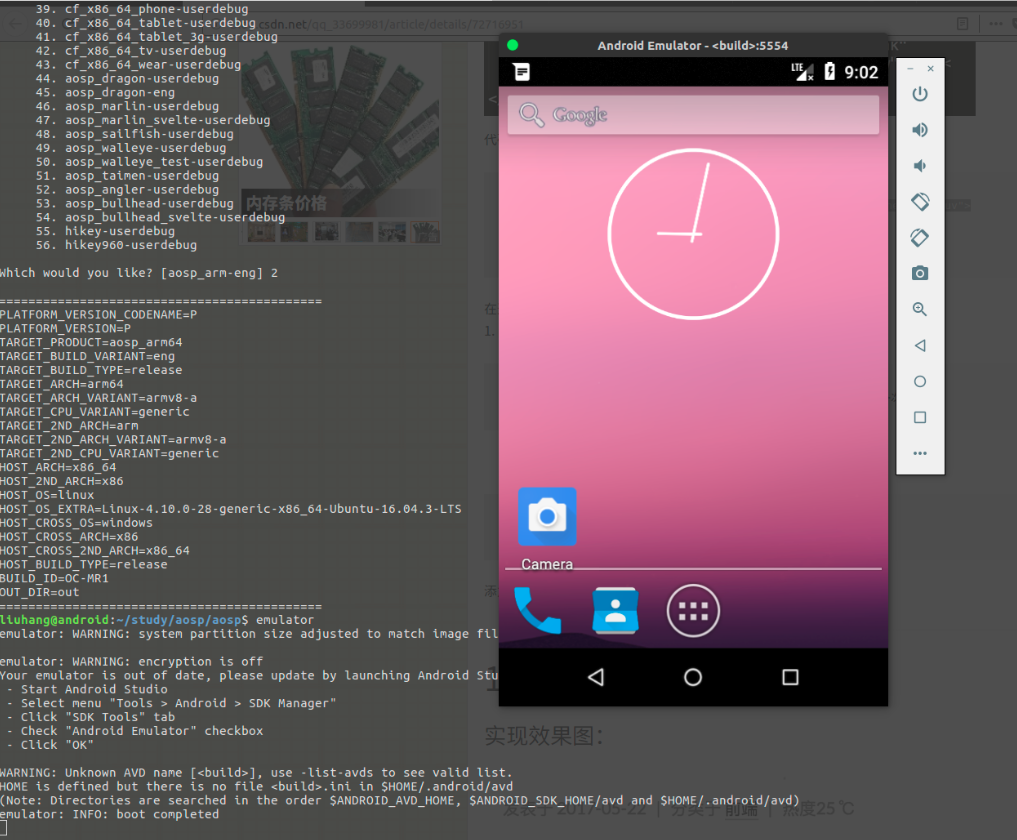Open recent apps with the square button
The image size is (1017, 840).
click(789, 677)
